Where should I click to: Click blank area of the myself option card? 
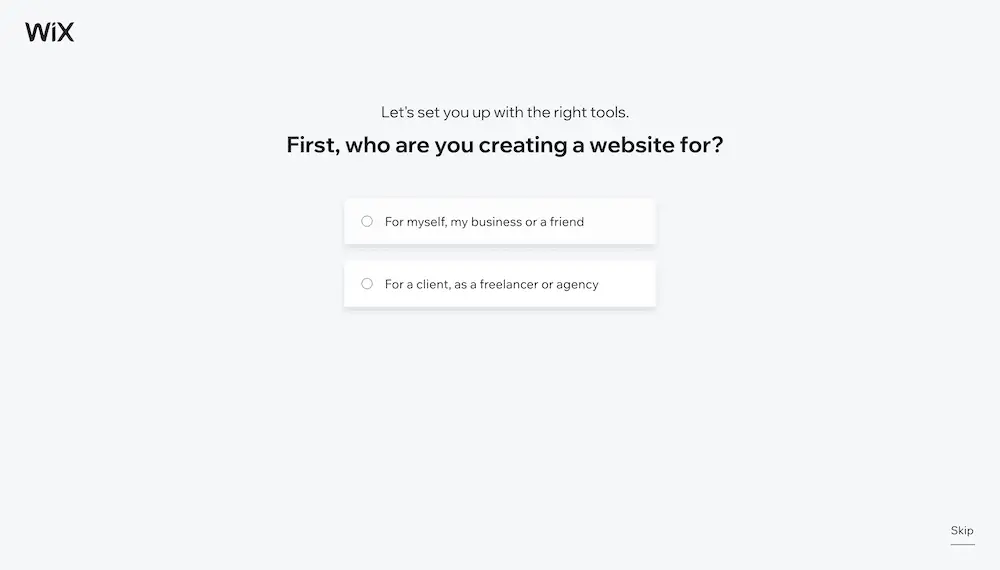pyautogui.click(x=619, y=221)
